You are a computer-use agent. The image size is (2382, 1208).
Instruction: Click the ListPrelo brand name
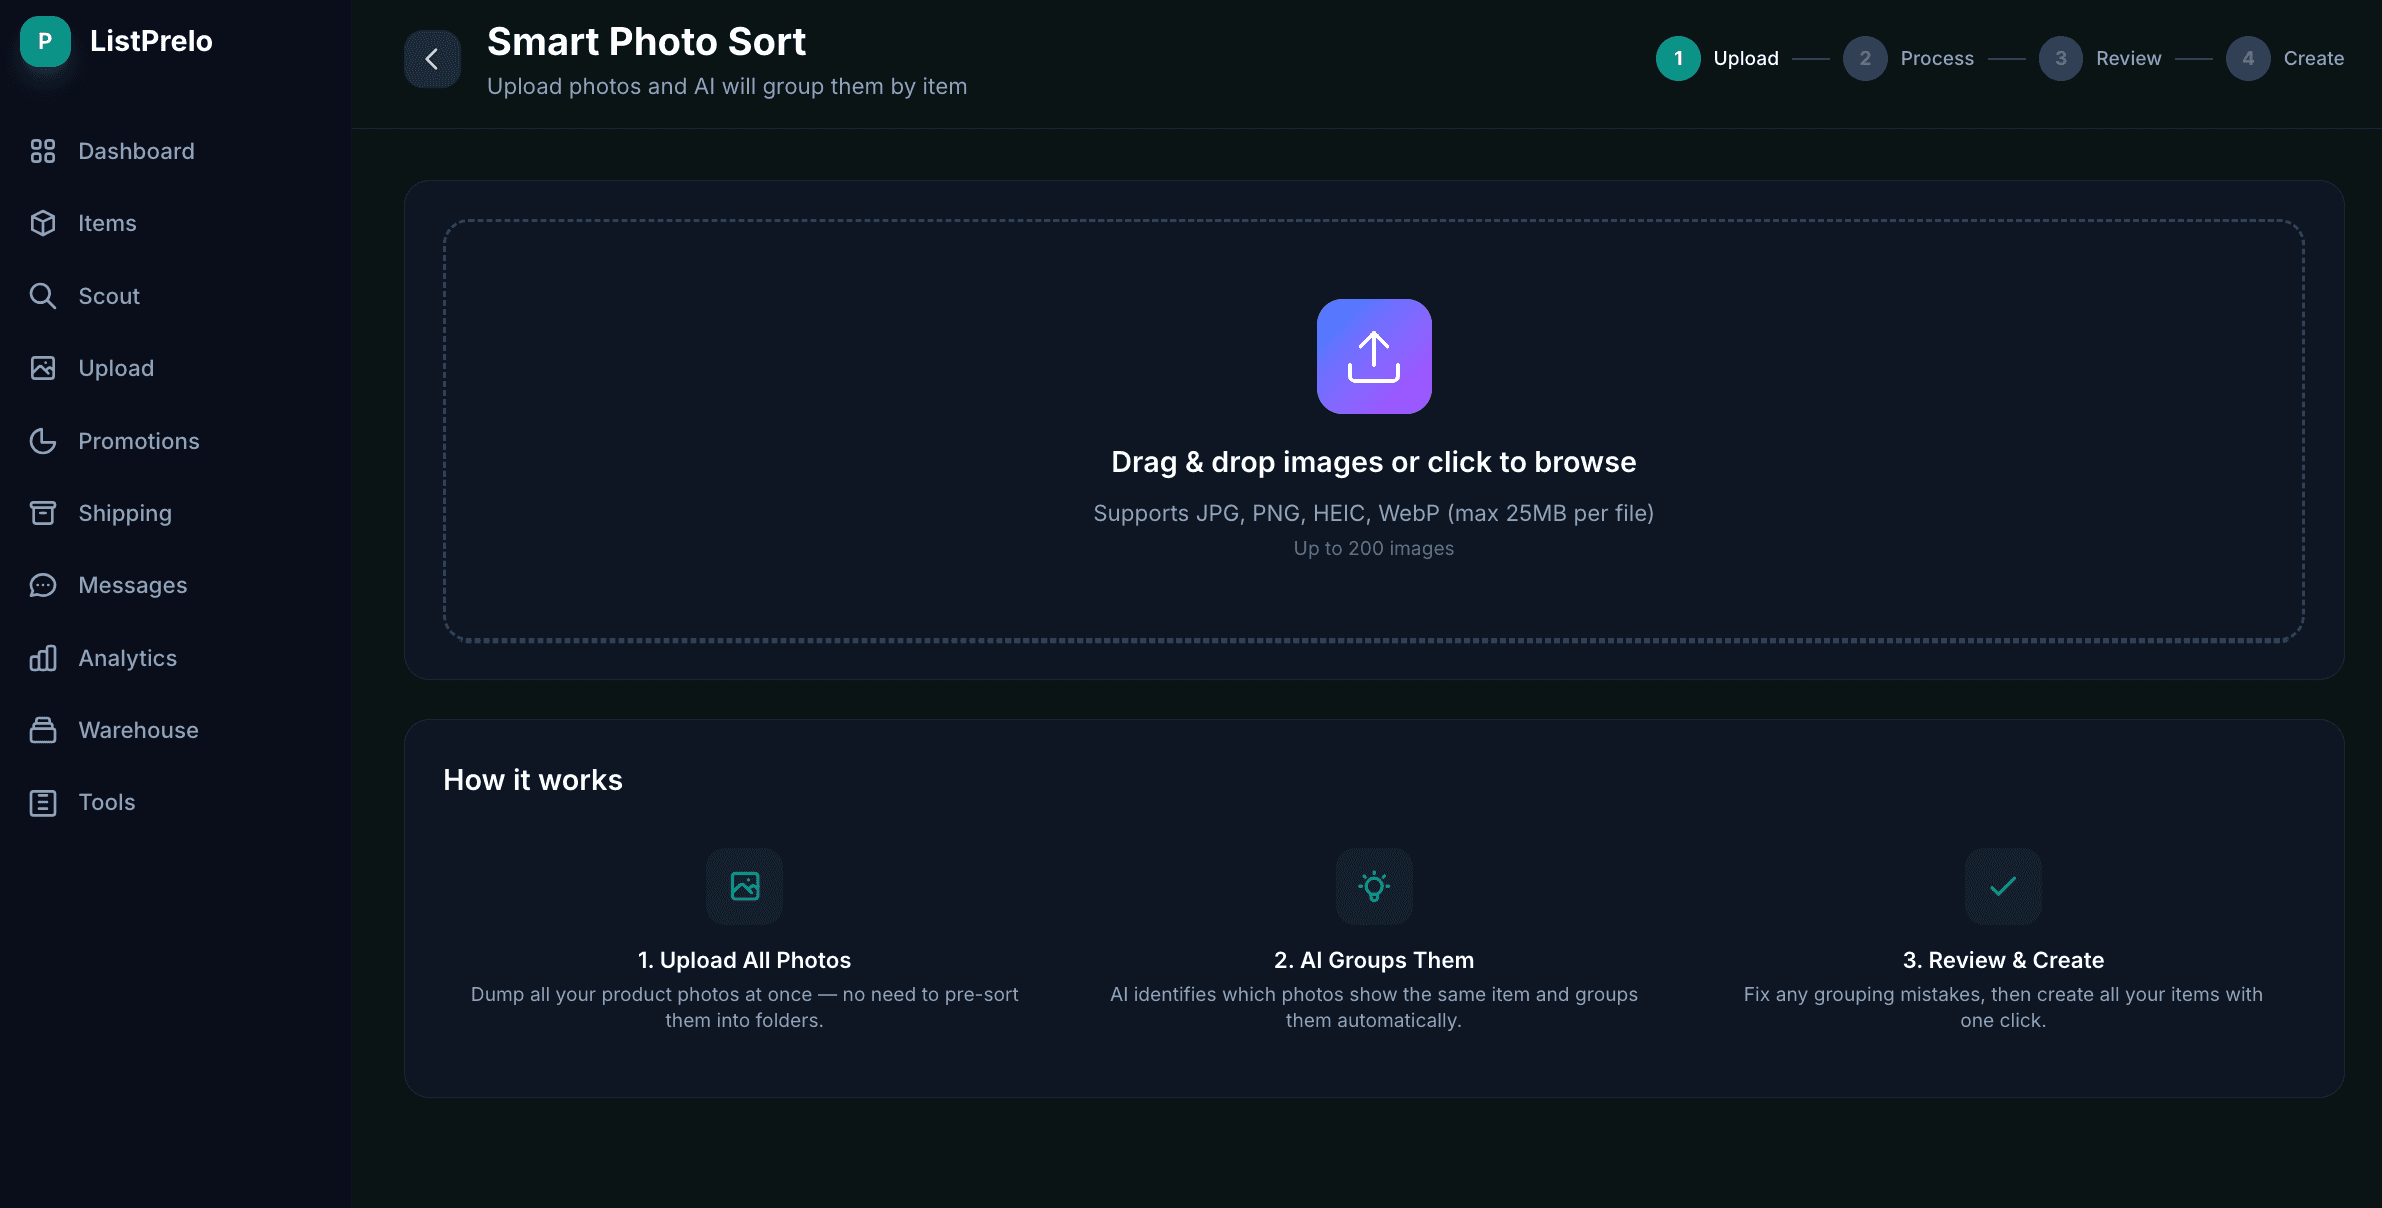click(x=151, y=41)
